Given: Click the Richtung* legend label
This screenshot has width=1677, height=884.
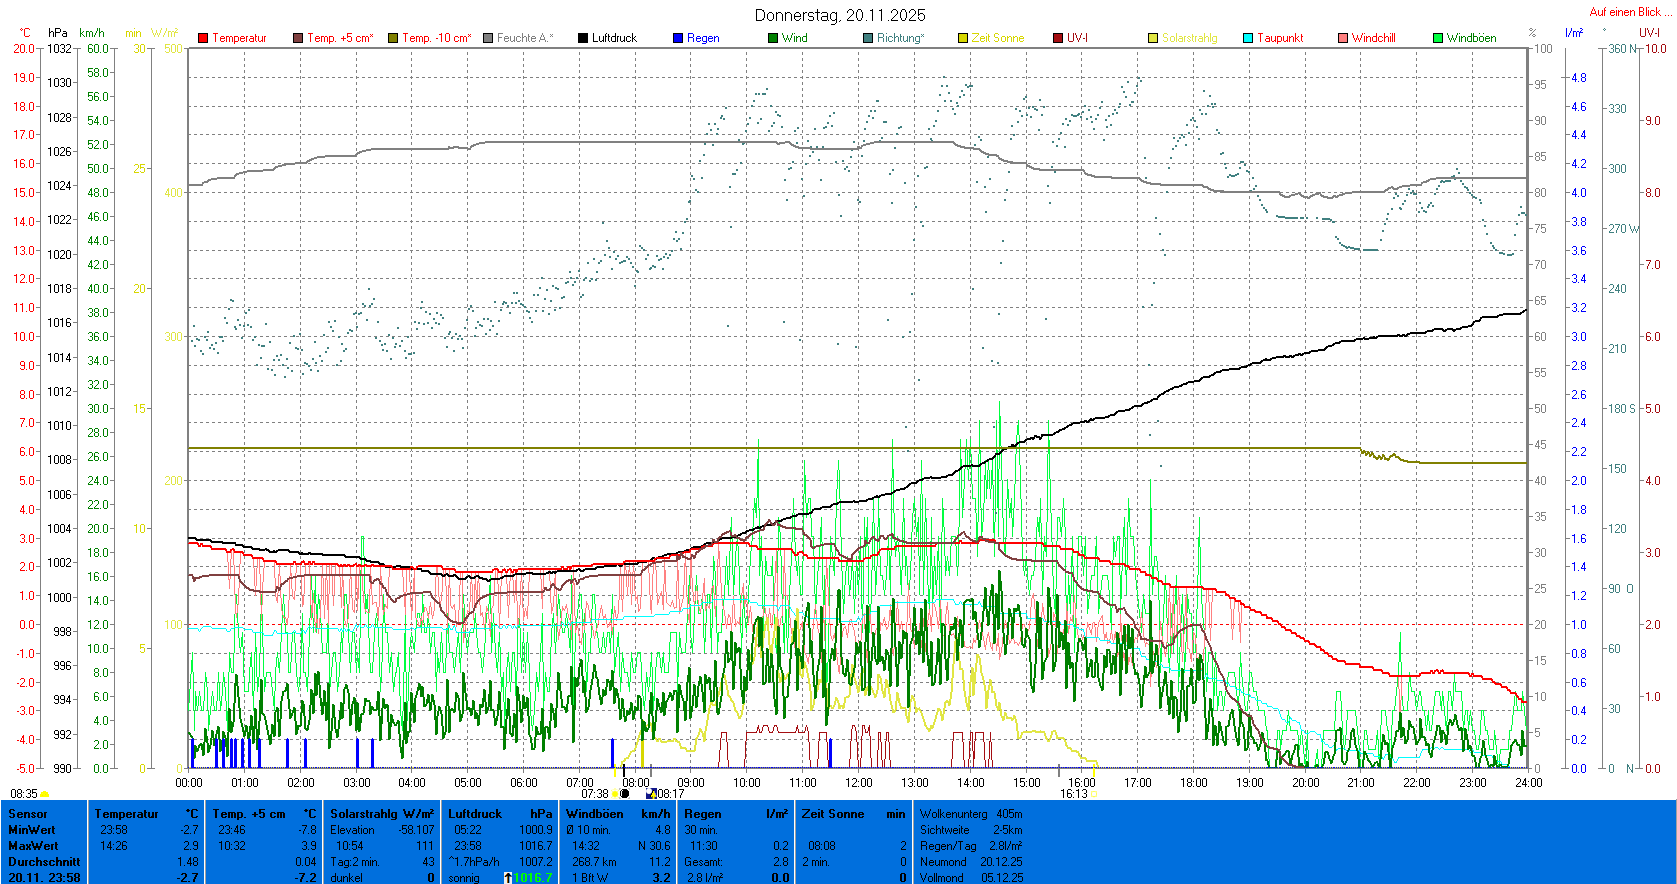Looking at the screenshot, I should (x=900, y=38).
